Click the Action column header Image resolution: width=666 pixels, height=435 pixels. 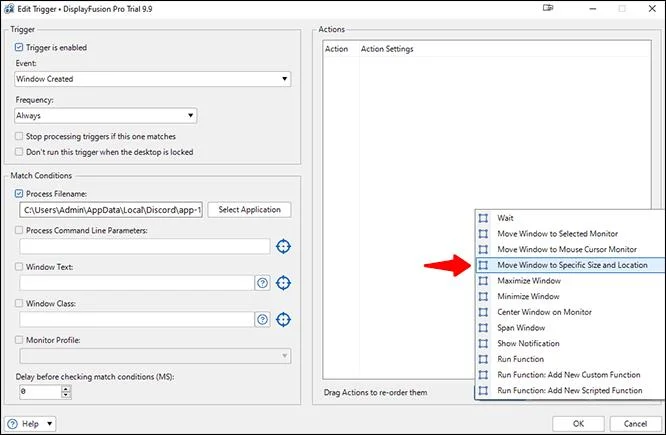tap(341, 49)
